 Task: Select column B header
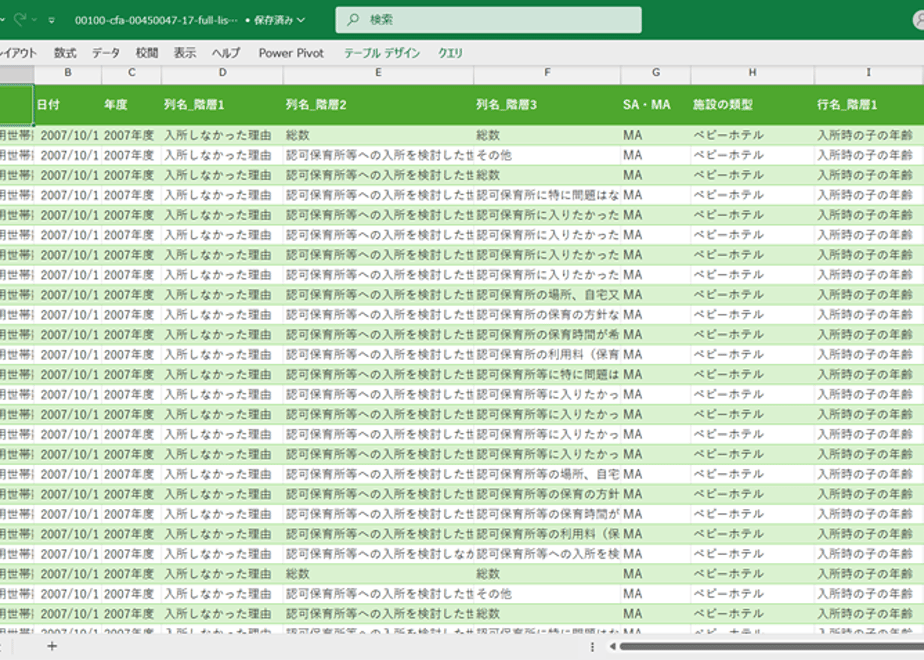[68, 72]
